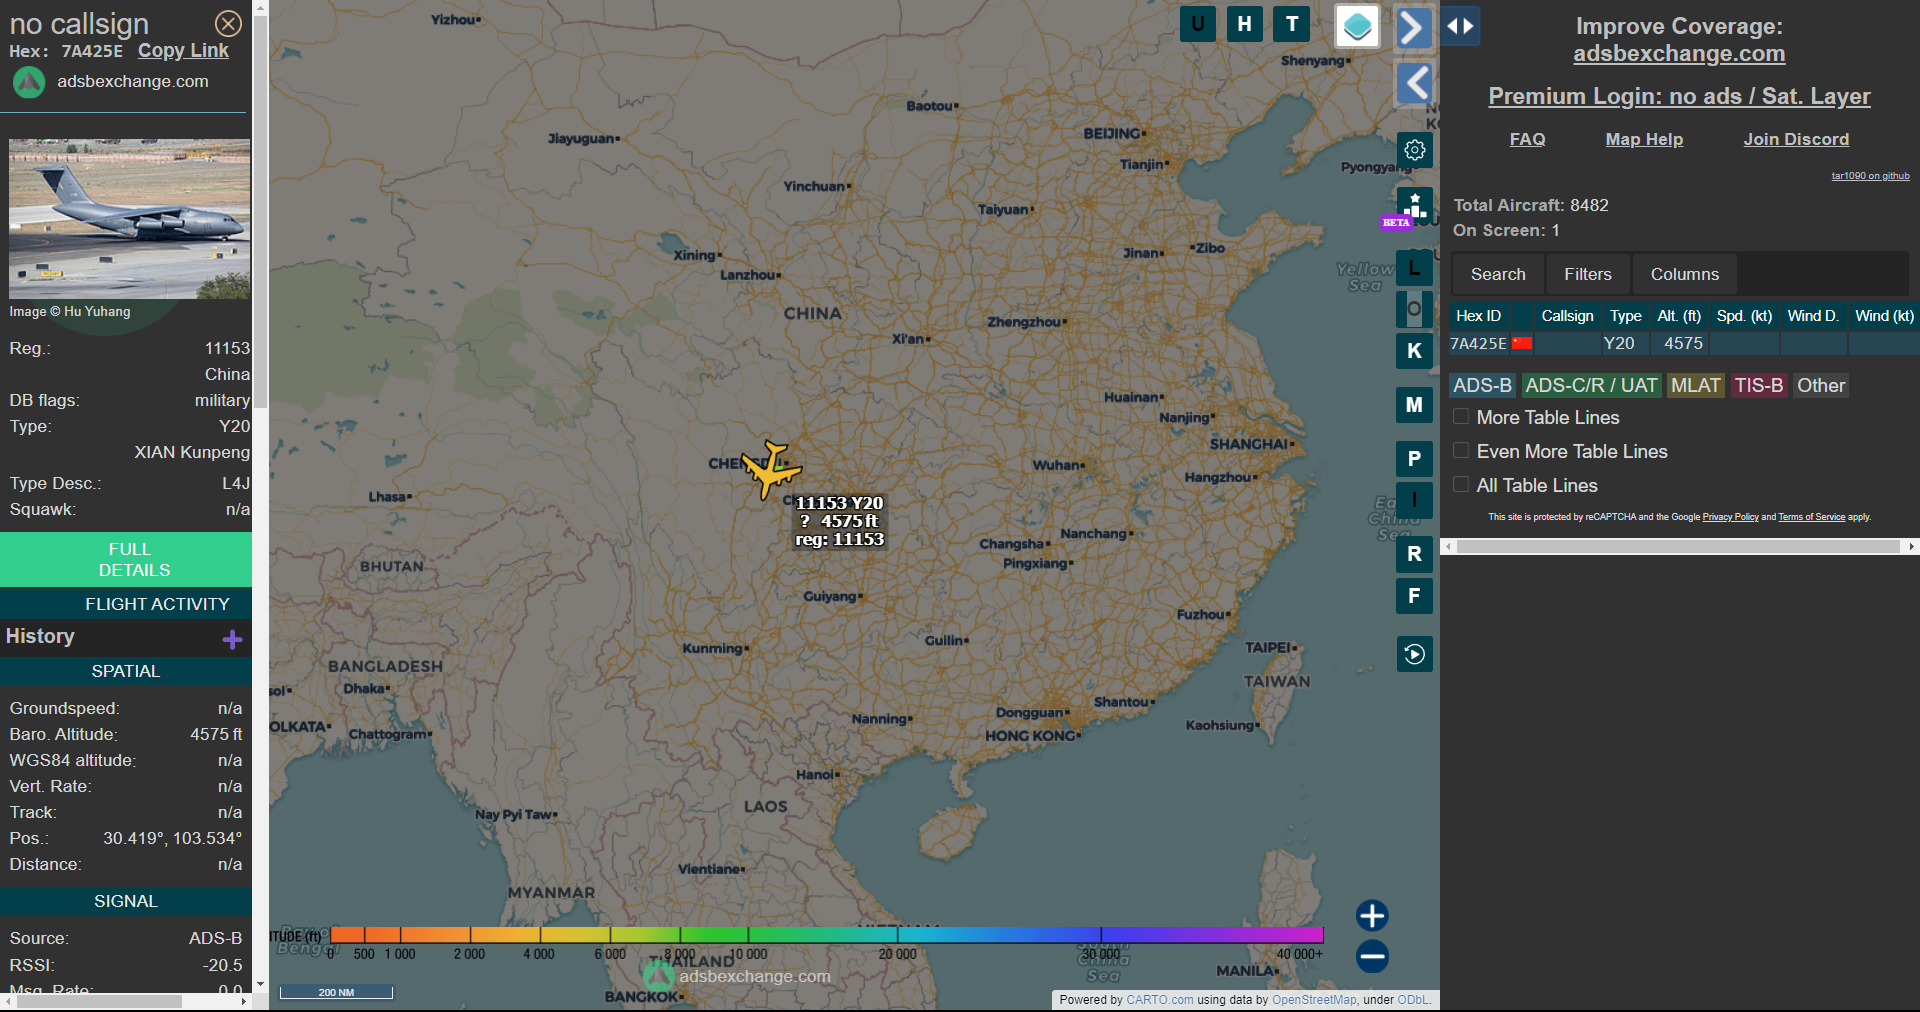Screen dimensions: 1920x1012
Task: Open the FAQ link
Action: (1527, 139)
